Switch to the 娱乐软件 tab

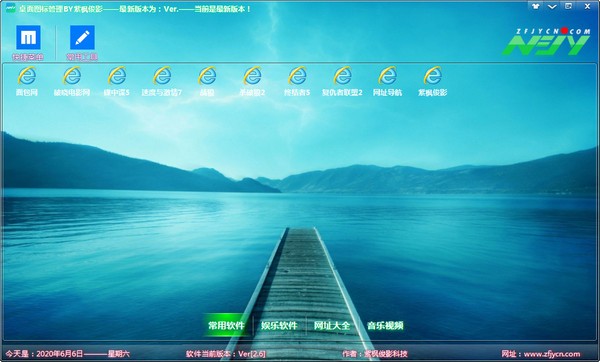(279, 326)
